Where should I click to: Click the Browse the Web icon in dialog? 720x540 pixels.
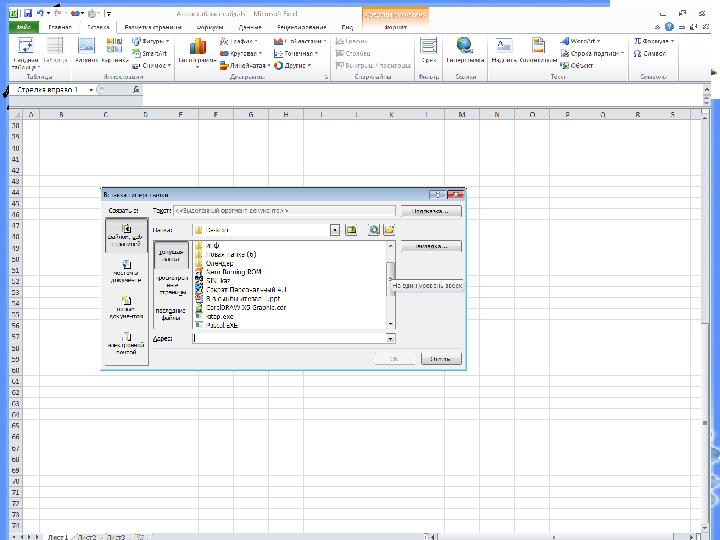coord(372,230)
